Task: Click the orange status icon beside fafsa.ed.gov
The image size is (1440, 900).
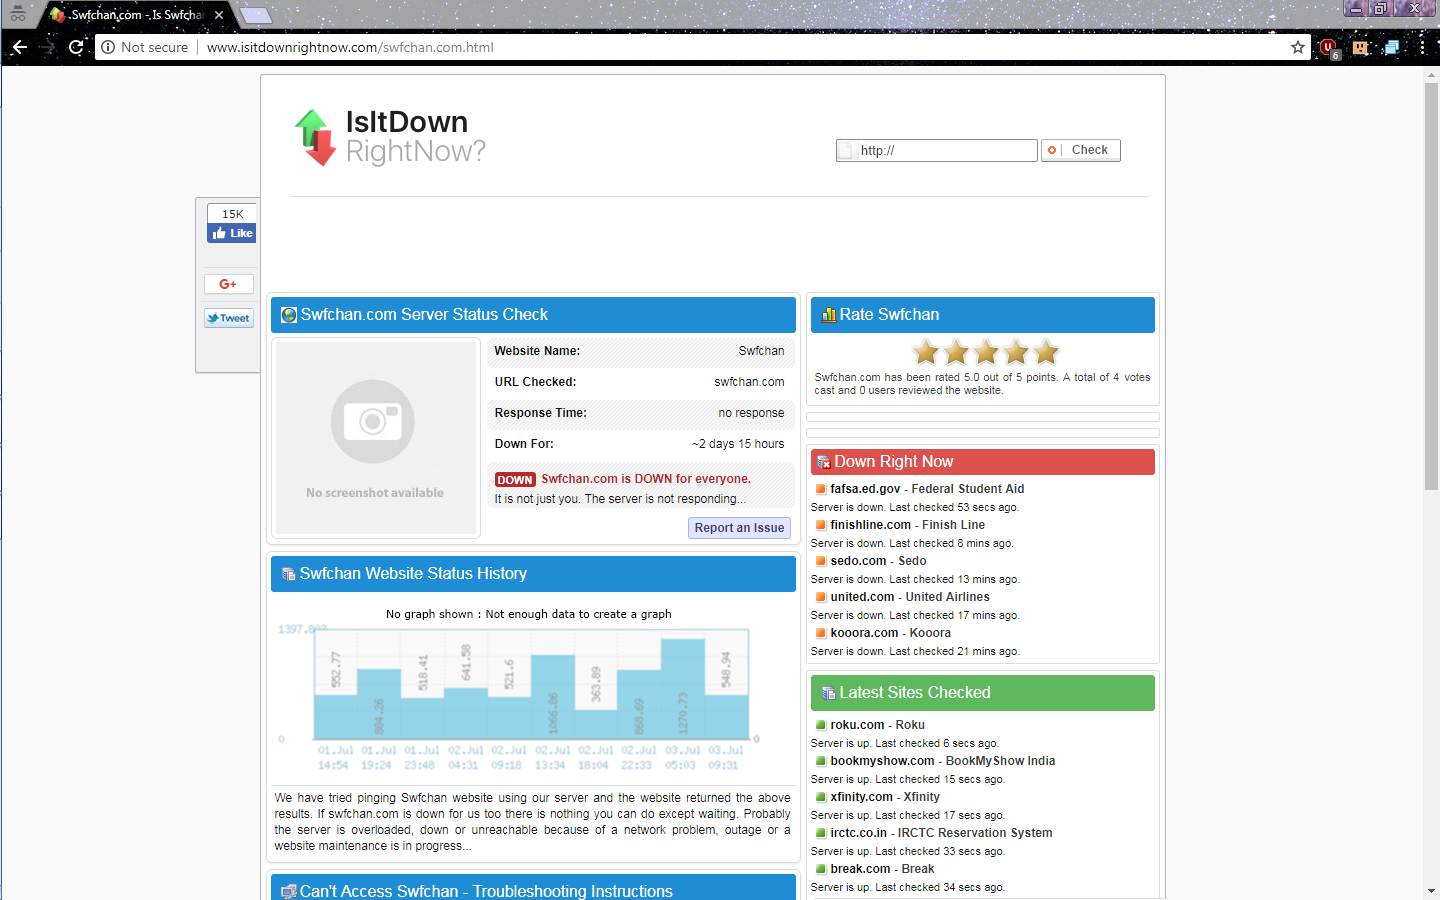Action: pos(821,489)
